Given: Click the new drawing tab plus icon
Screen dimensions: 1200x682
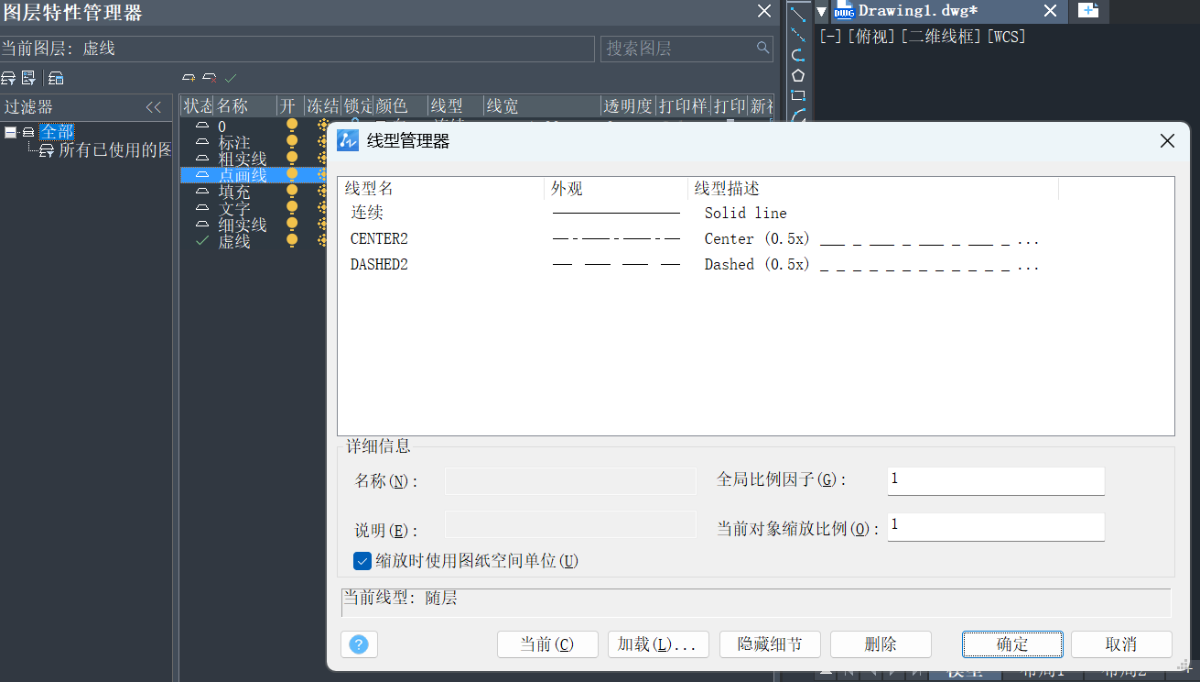Looking at the screenshot, I should (x=1088, y=11).
